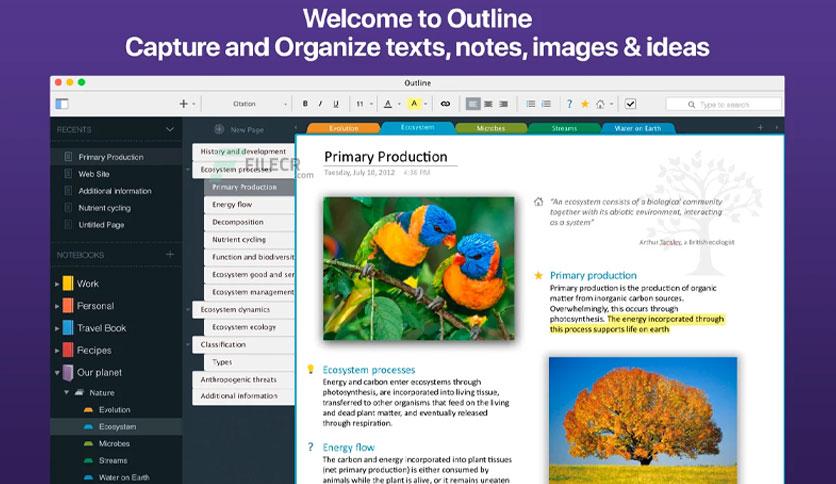
Task: Toggle the sidebar panel icon
Action: tap(62, 104)
